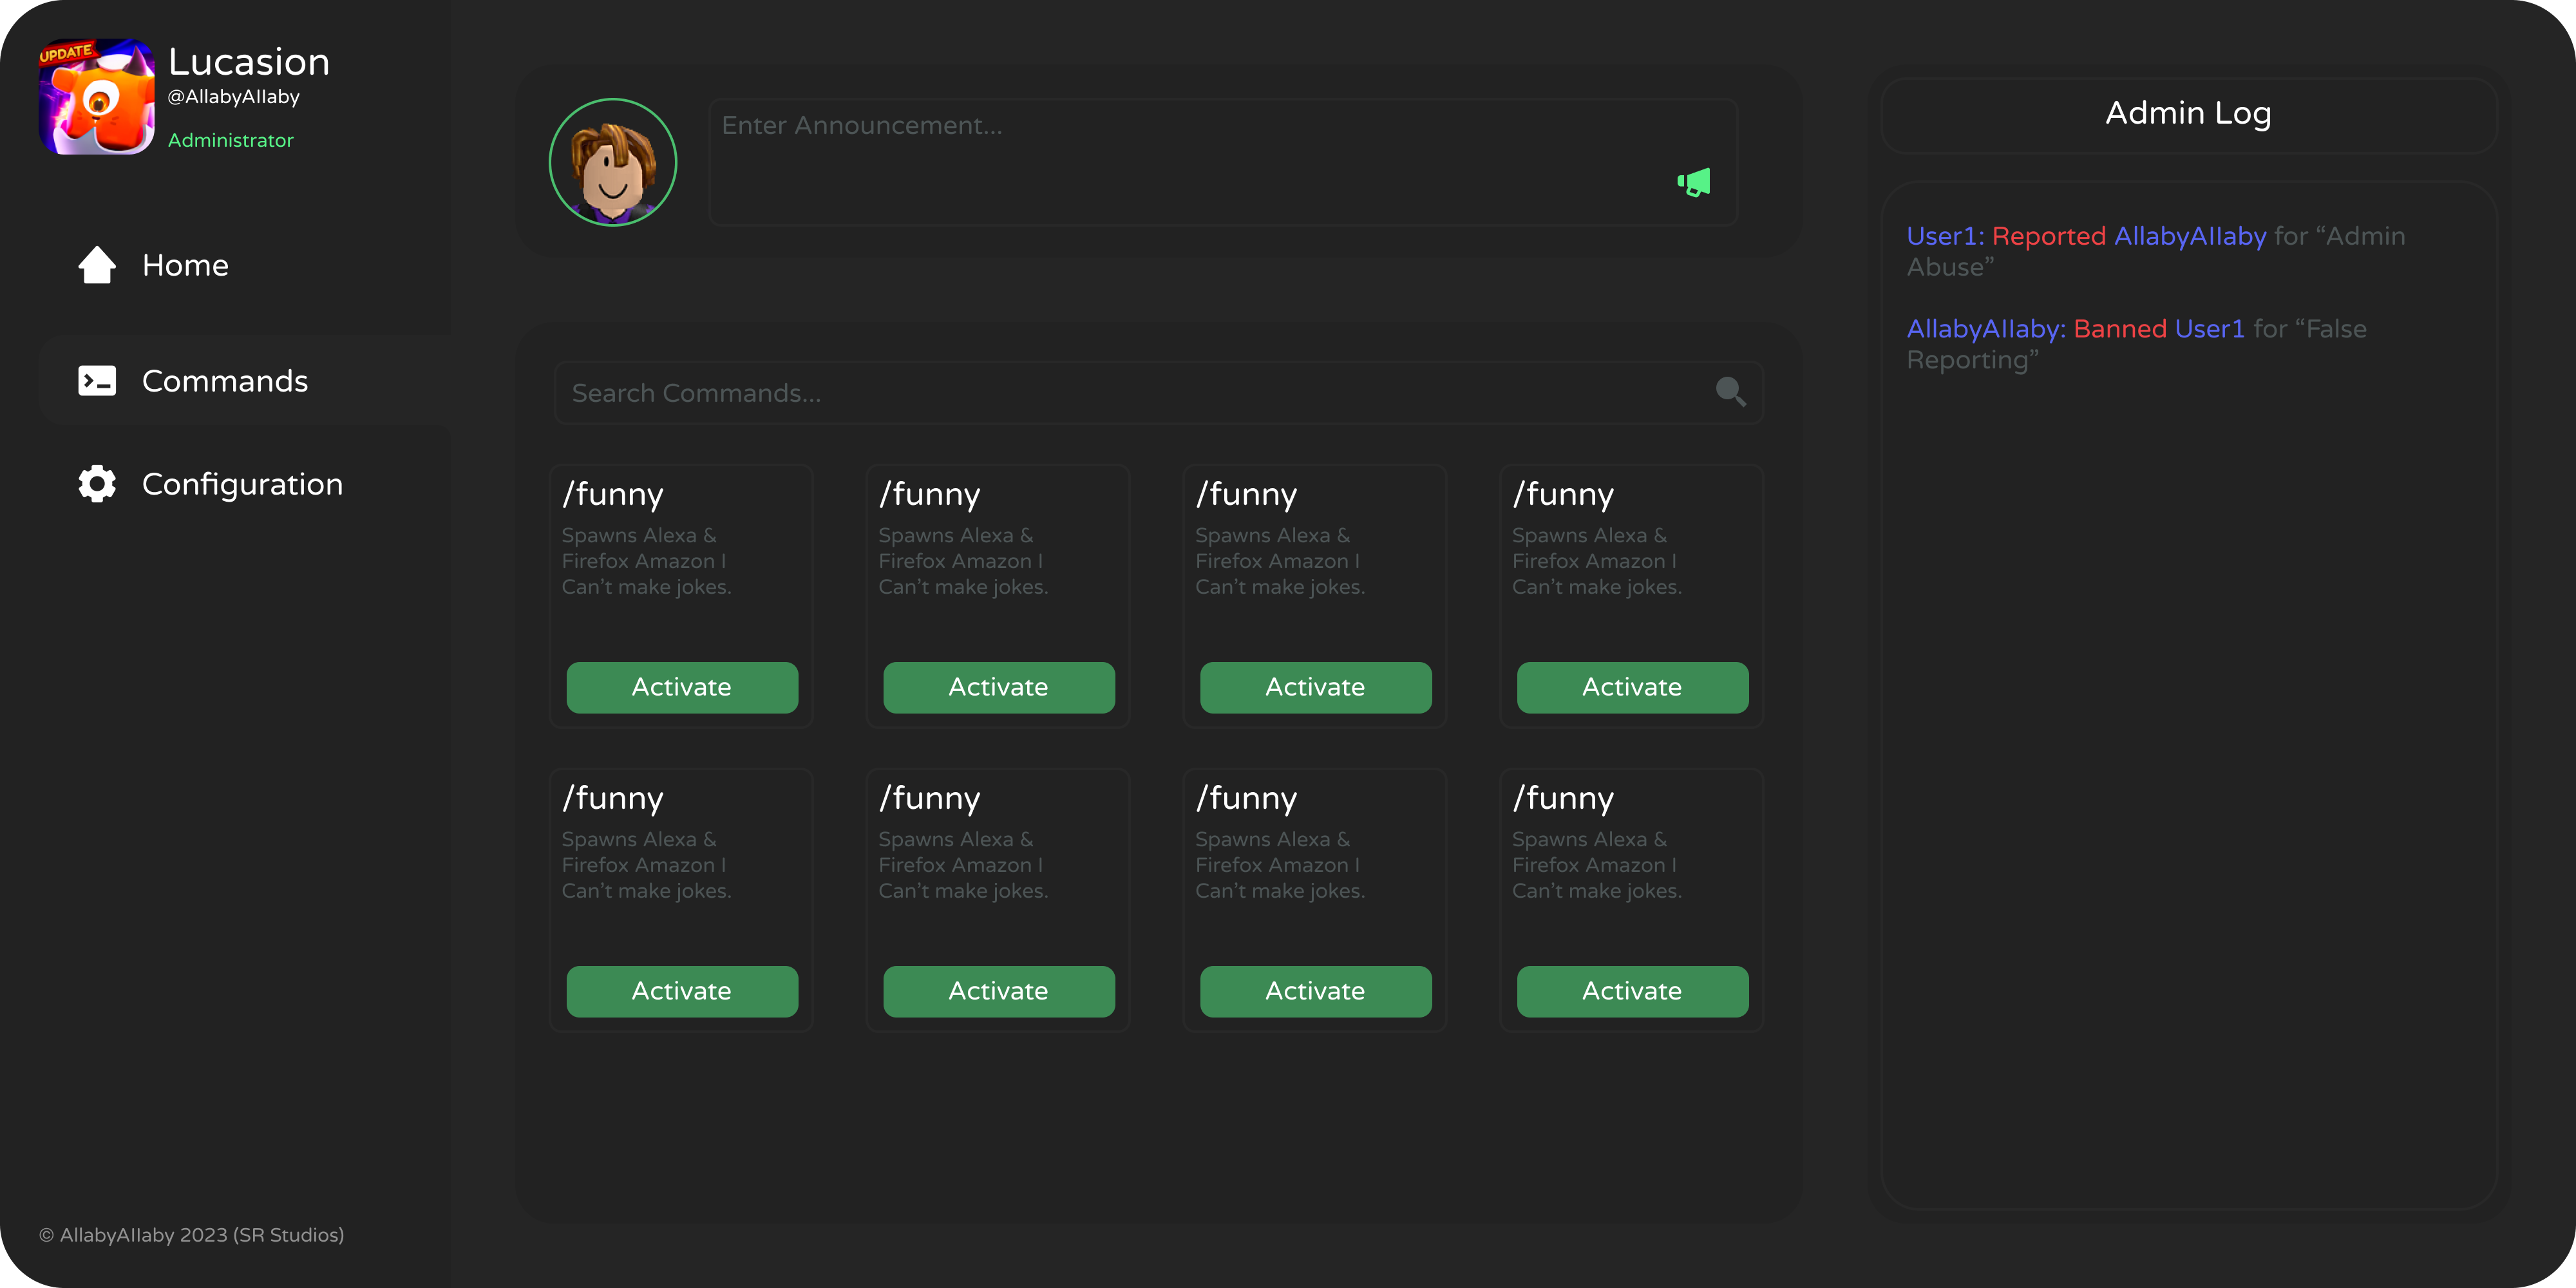Click the Commands terminal icon
The image size is (2576, 1288).
click(x=97, y=381)
